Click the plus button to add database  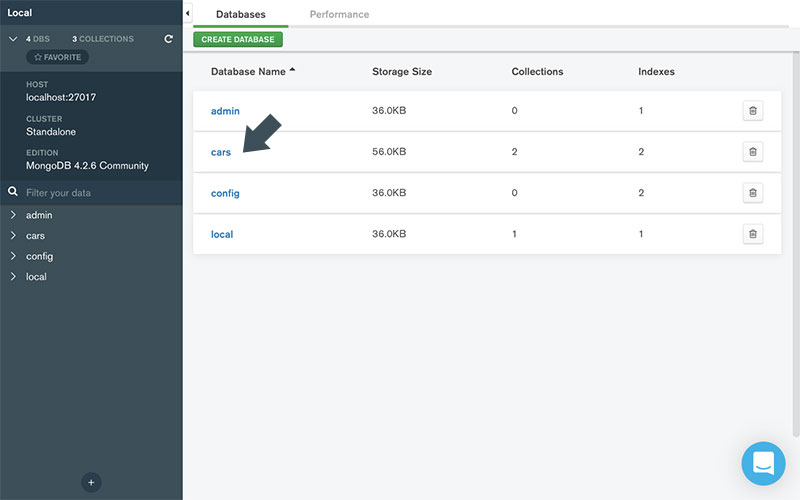(x=91, y=482)
